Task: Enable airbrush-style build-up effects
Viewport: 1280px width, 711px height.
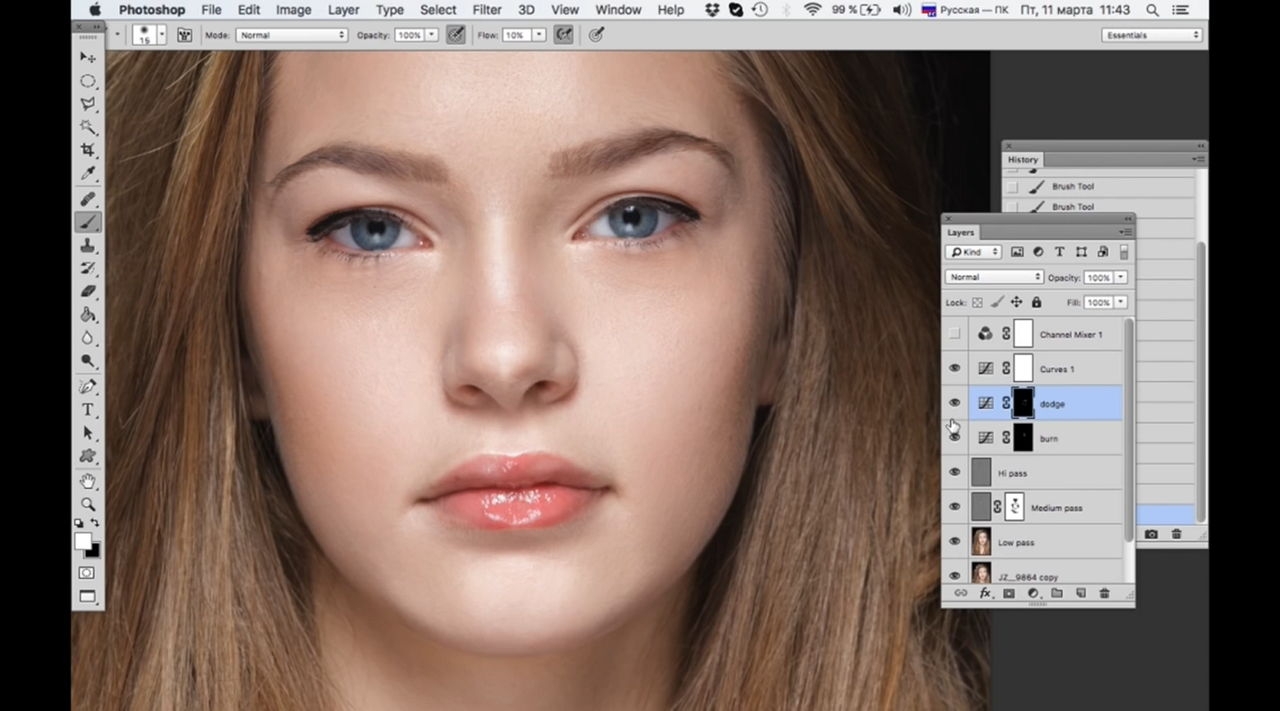Action: pos(563,35)
